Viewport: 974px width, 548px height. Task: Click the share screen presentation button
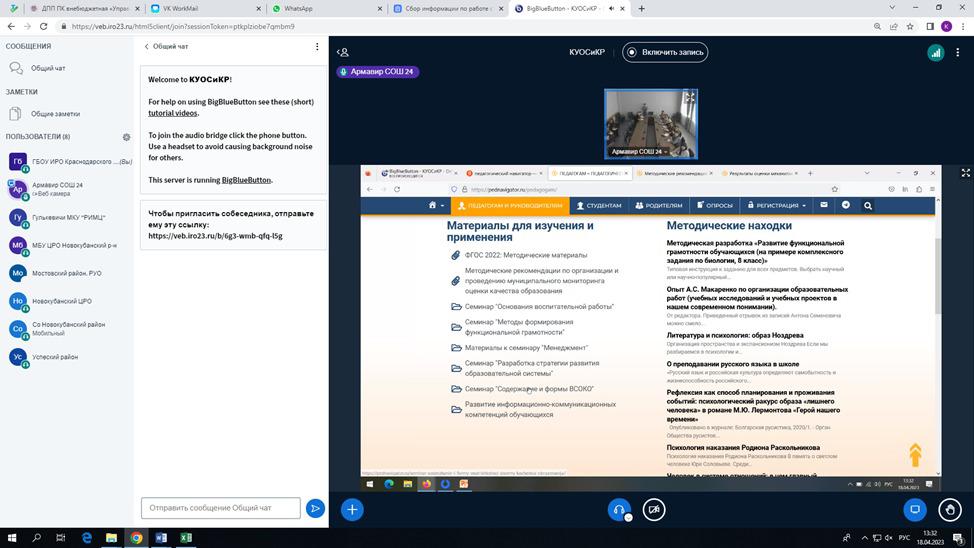(914, 509)
